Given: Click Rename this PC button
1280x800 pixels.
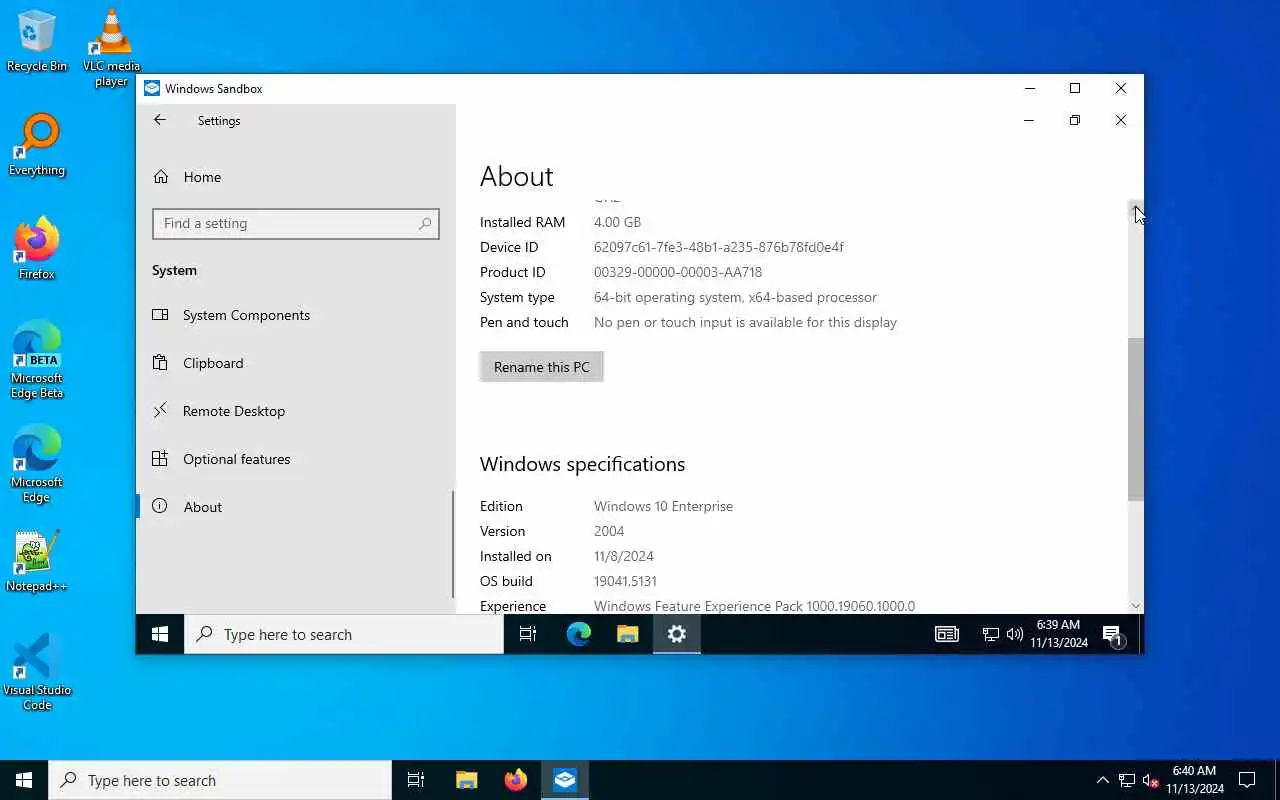Looking at the screenshot, I should pyautogui.click(x=541, y=367).
